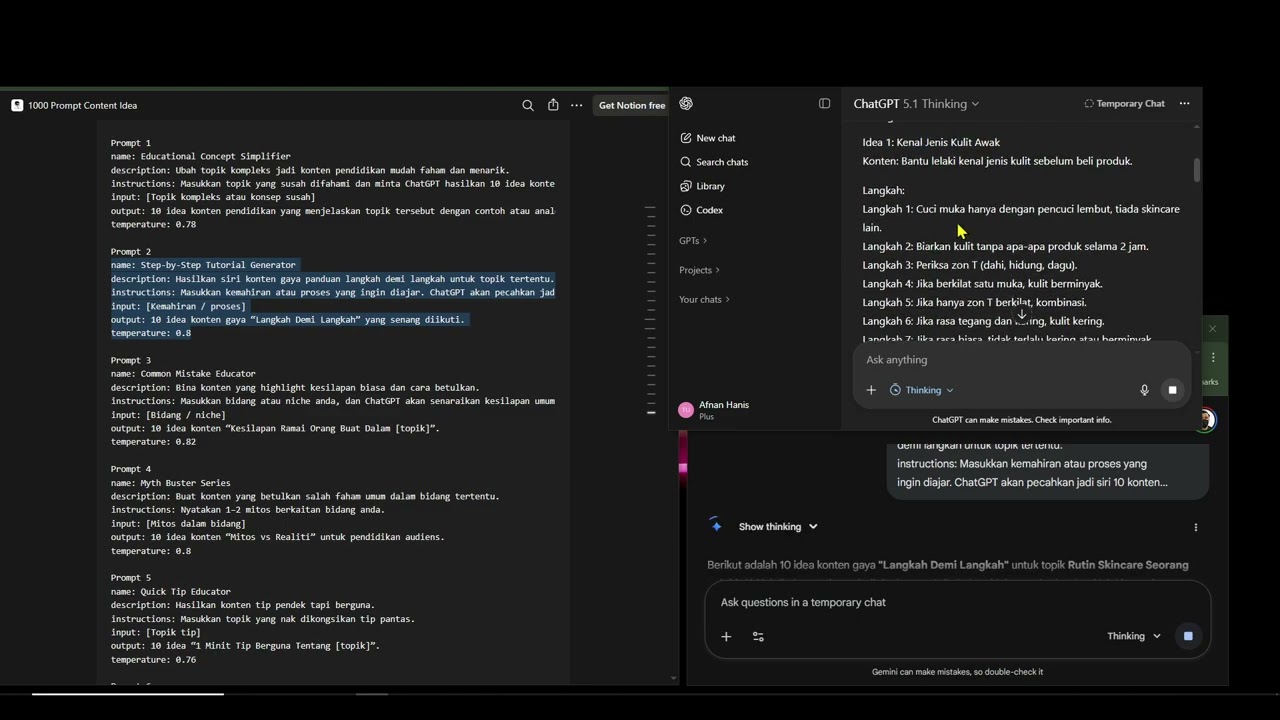Expand the GPTs section
The width and height of the screenshot is (1280, 720).
point(693,241)
